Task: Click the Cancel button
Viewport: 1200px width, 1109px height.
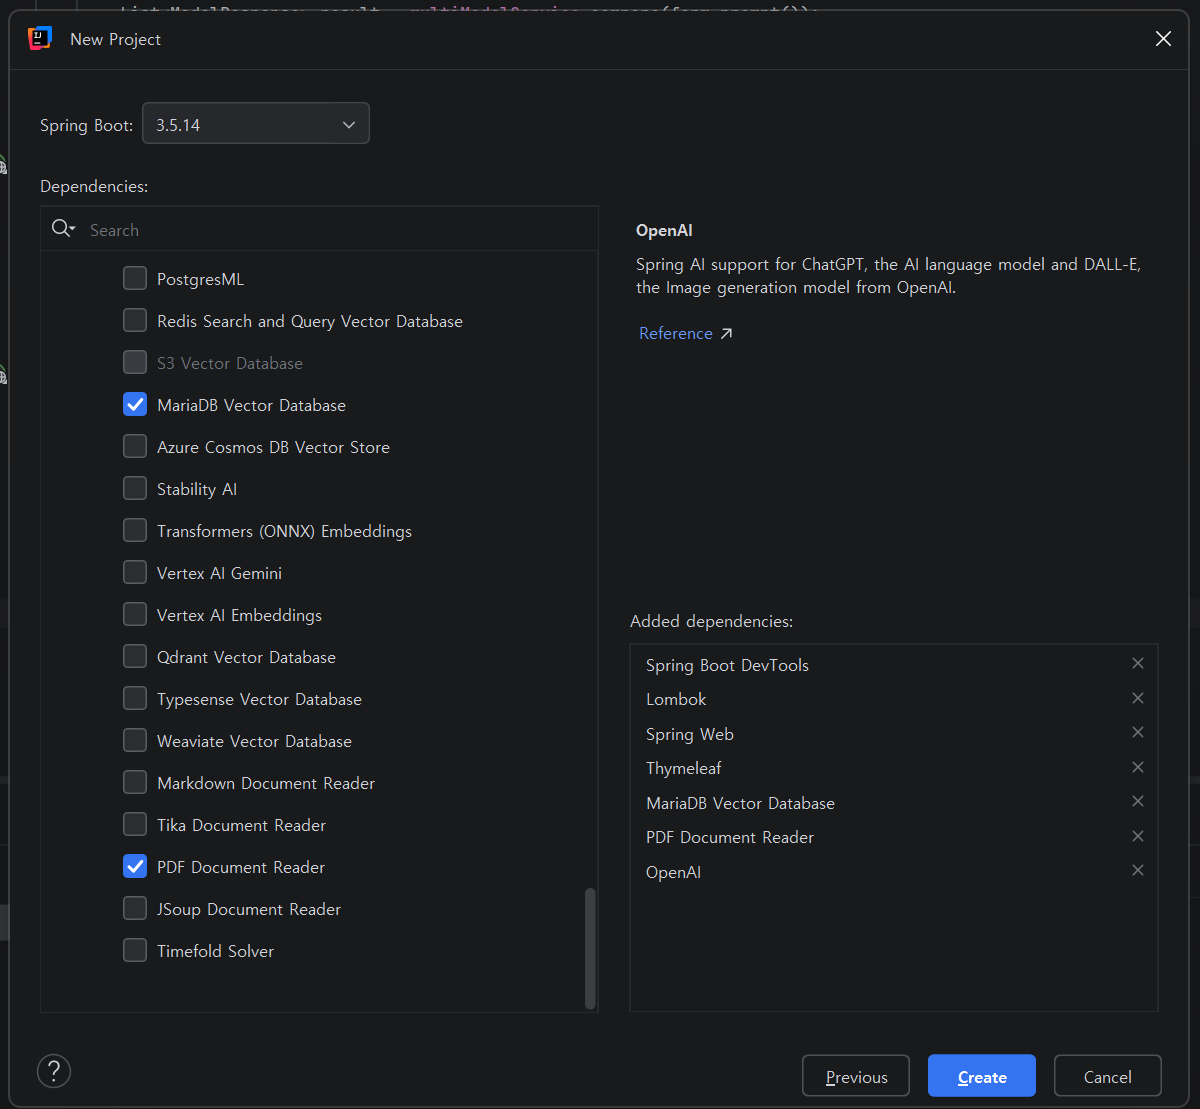Action: tap(1108, 1077)
